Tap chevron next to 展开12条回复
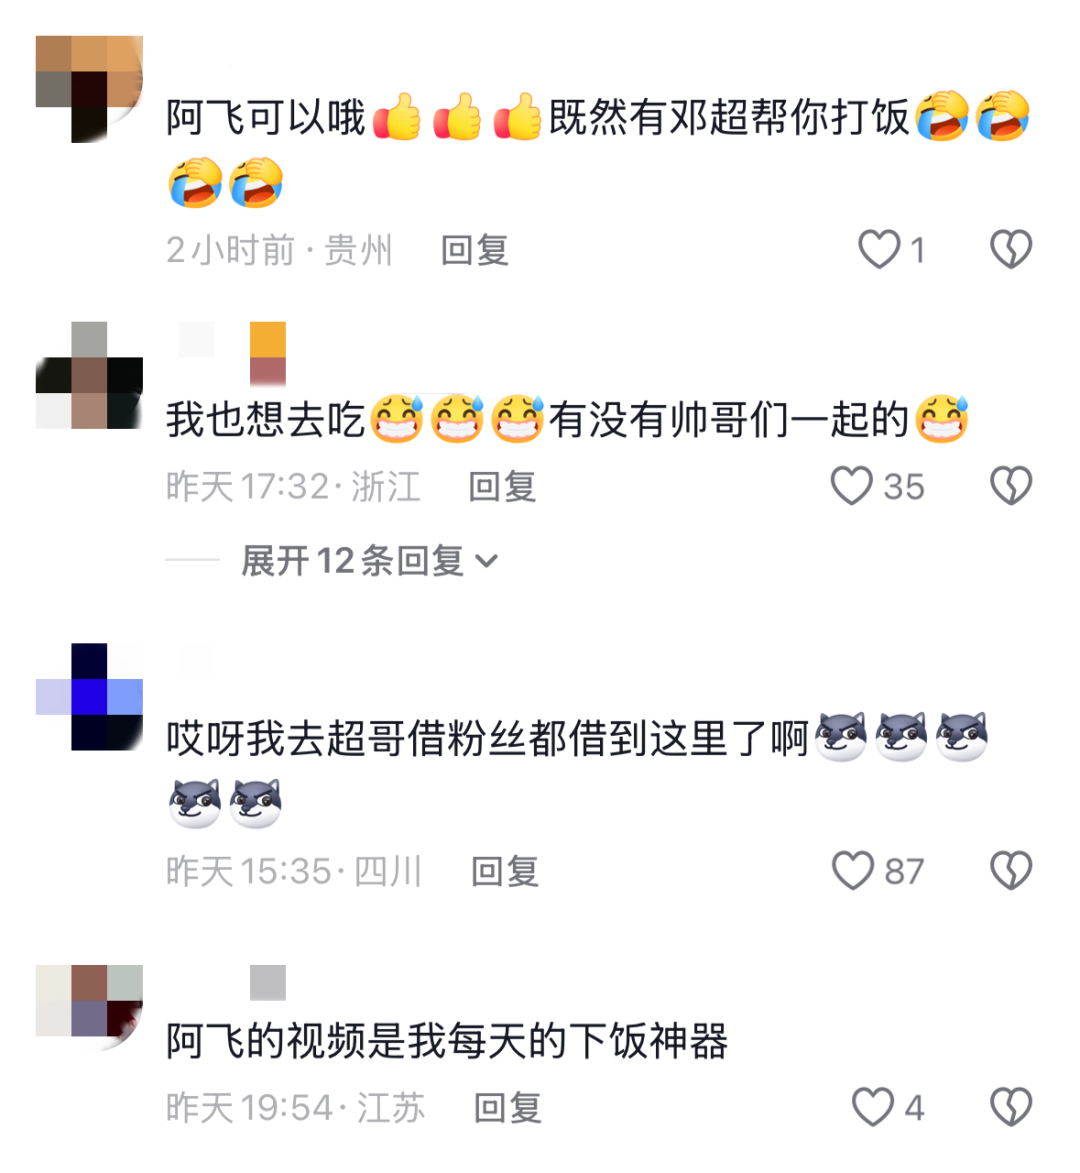 tap(486, 561)
